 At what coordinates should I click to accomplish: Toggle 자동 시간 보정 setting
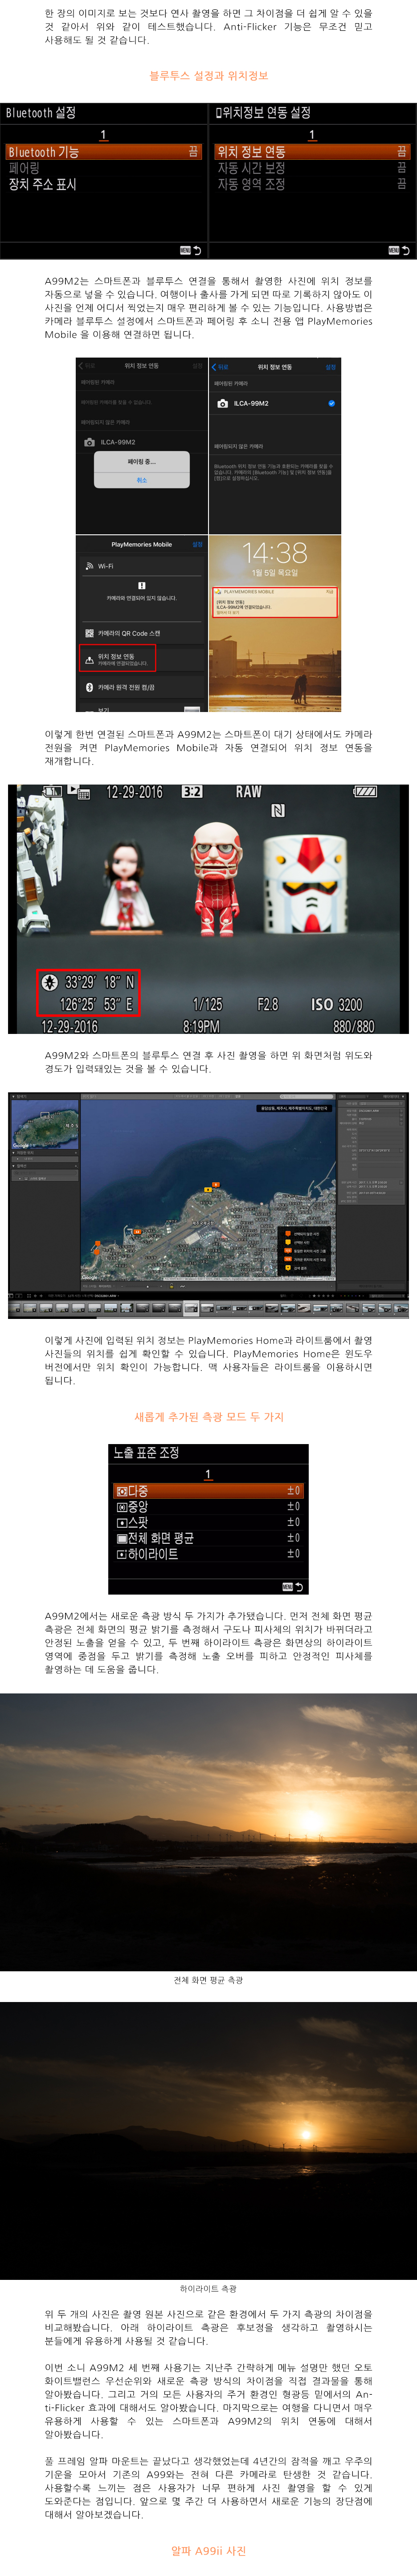312,168
